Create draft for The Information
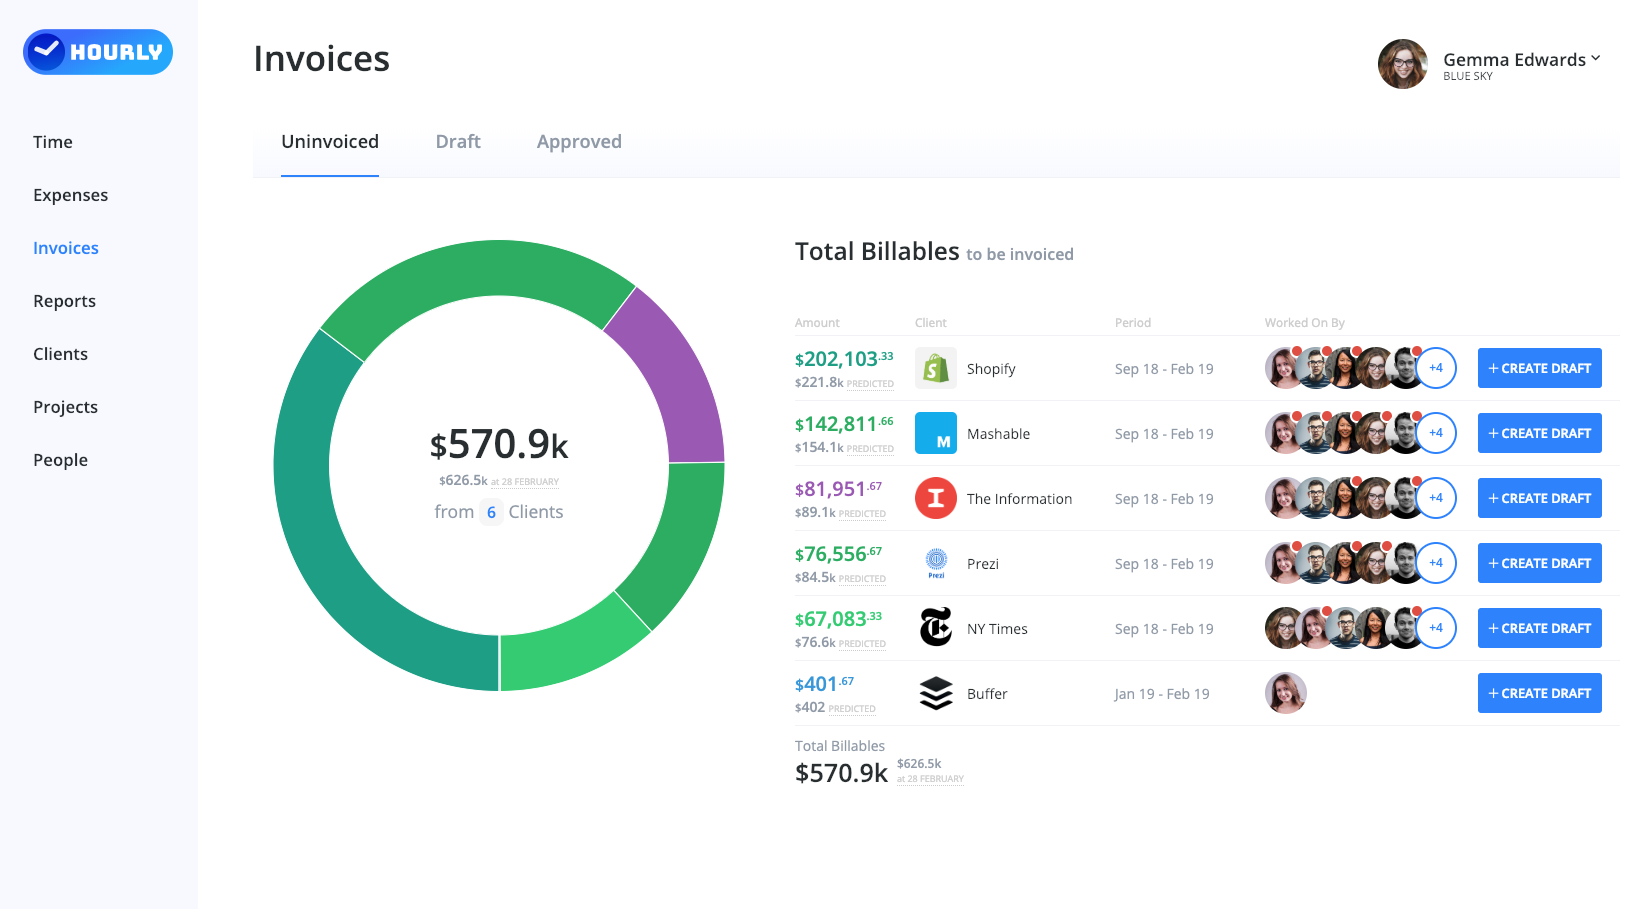1651x909 pixels. 1540,498
